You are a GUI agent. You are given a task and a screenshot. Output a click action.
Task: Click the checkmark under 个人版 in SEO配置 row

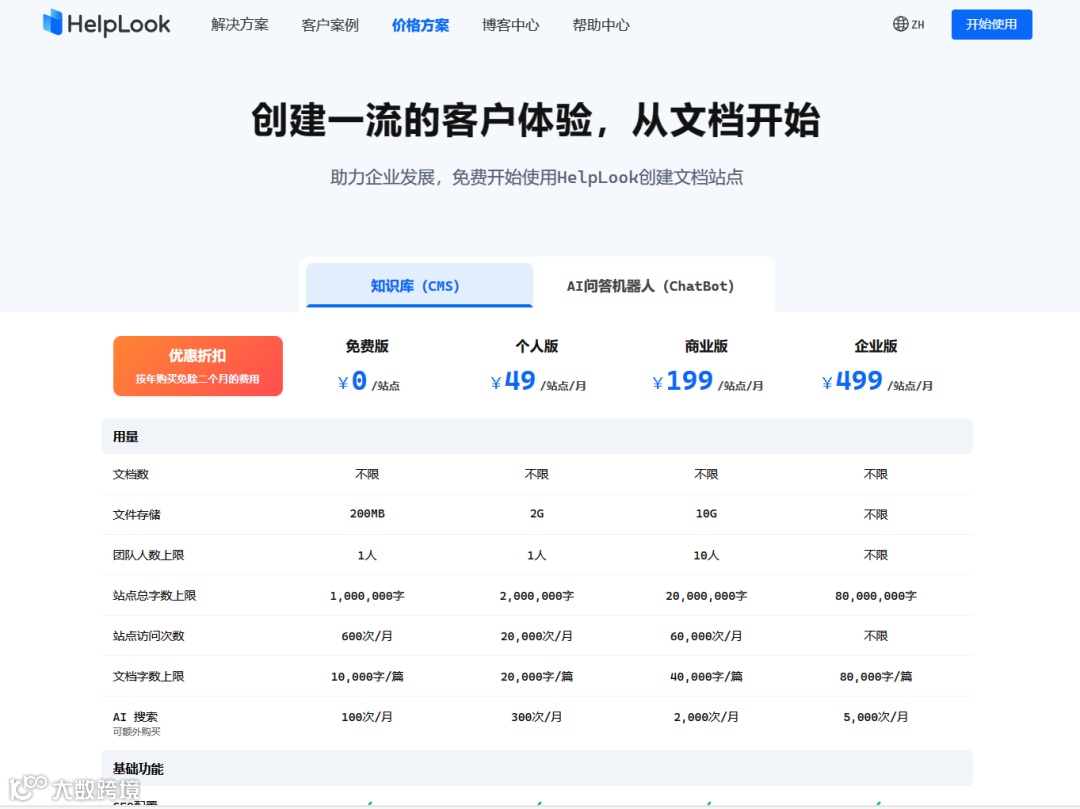[x=537, y=804]
